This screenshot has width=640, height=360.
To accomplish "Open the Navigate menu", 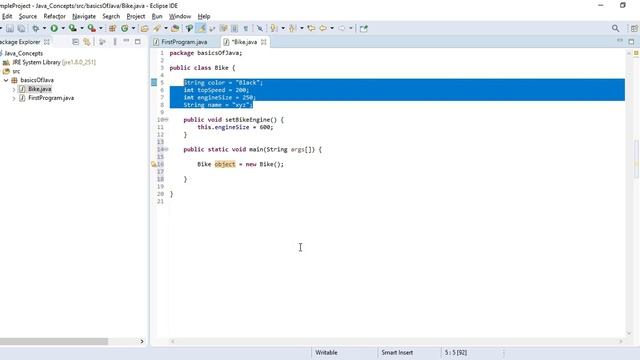I will (84, 16).
